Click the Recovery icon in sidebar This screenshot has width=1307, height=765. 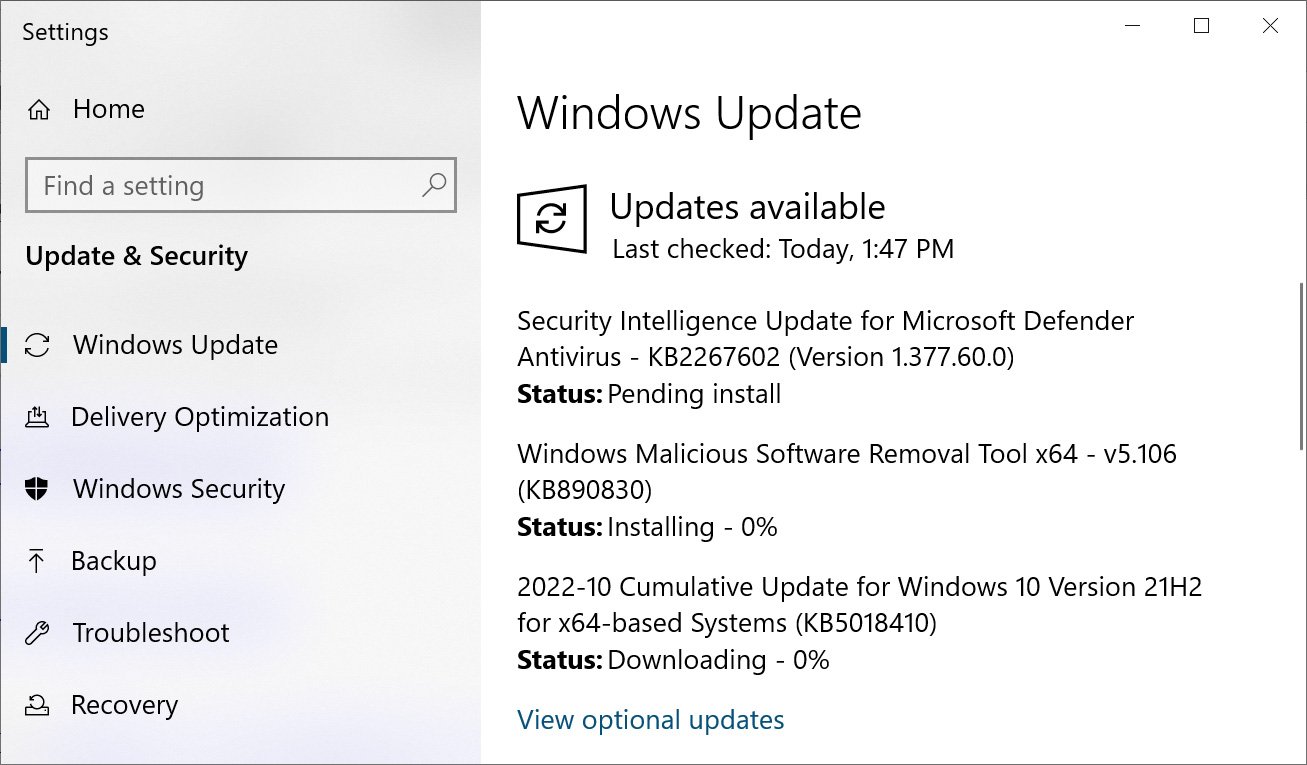[37, 706]
